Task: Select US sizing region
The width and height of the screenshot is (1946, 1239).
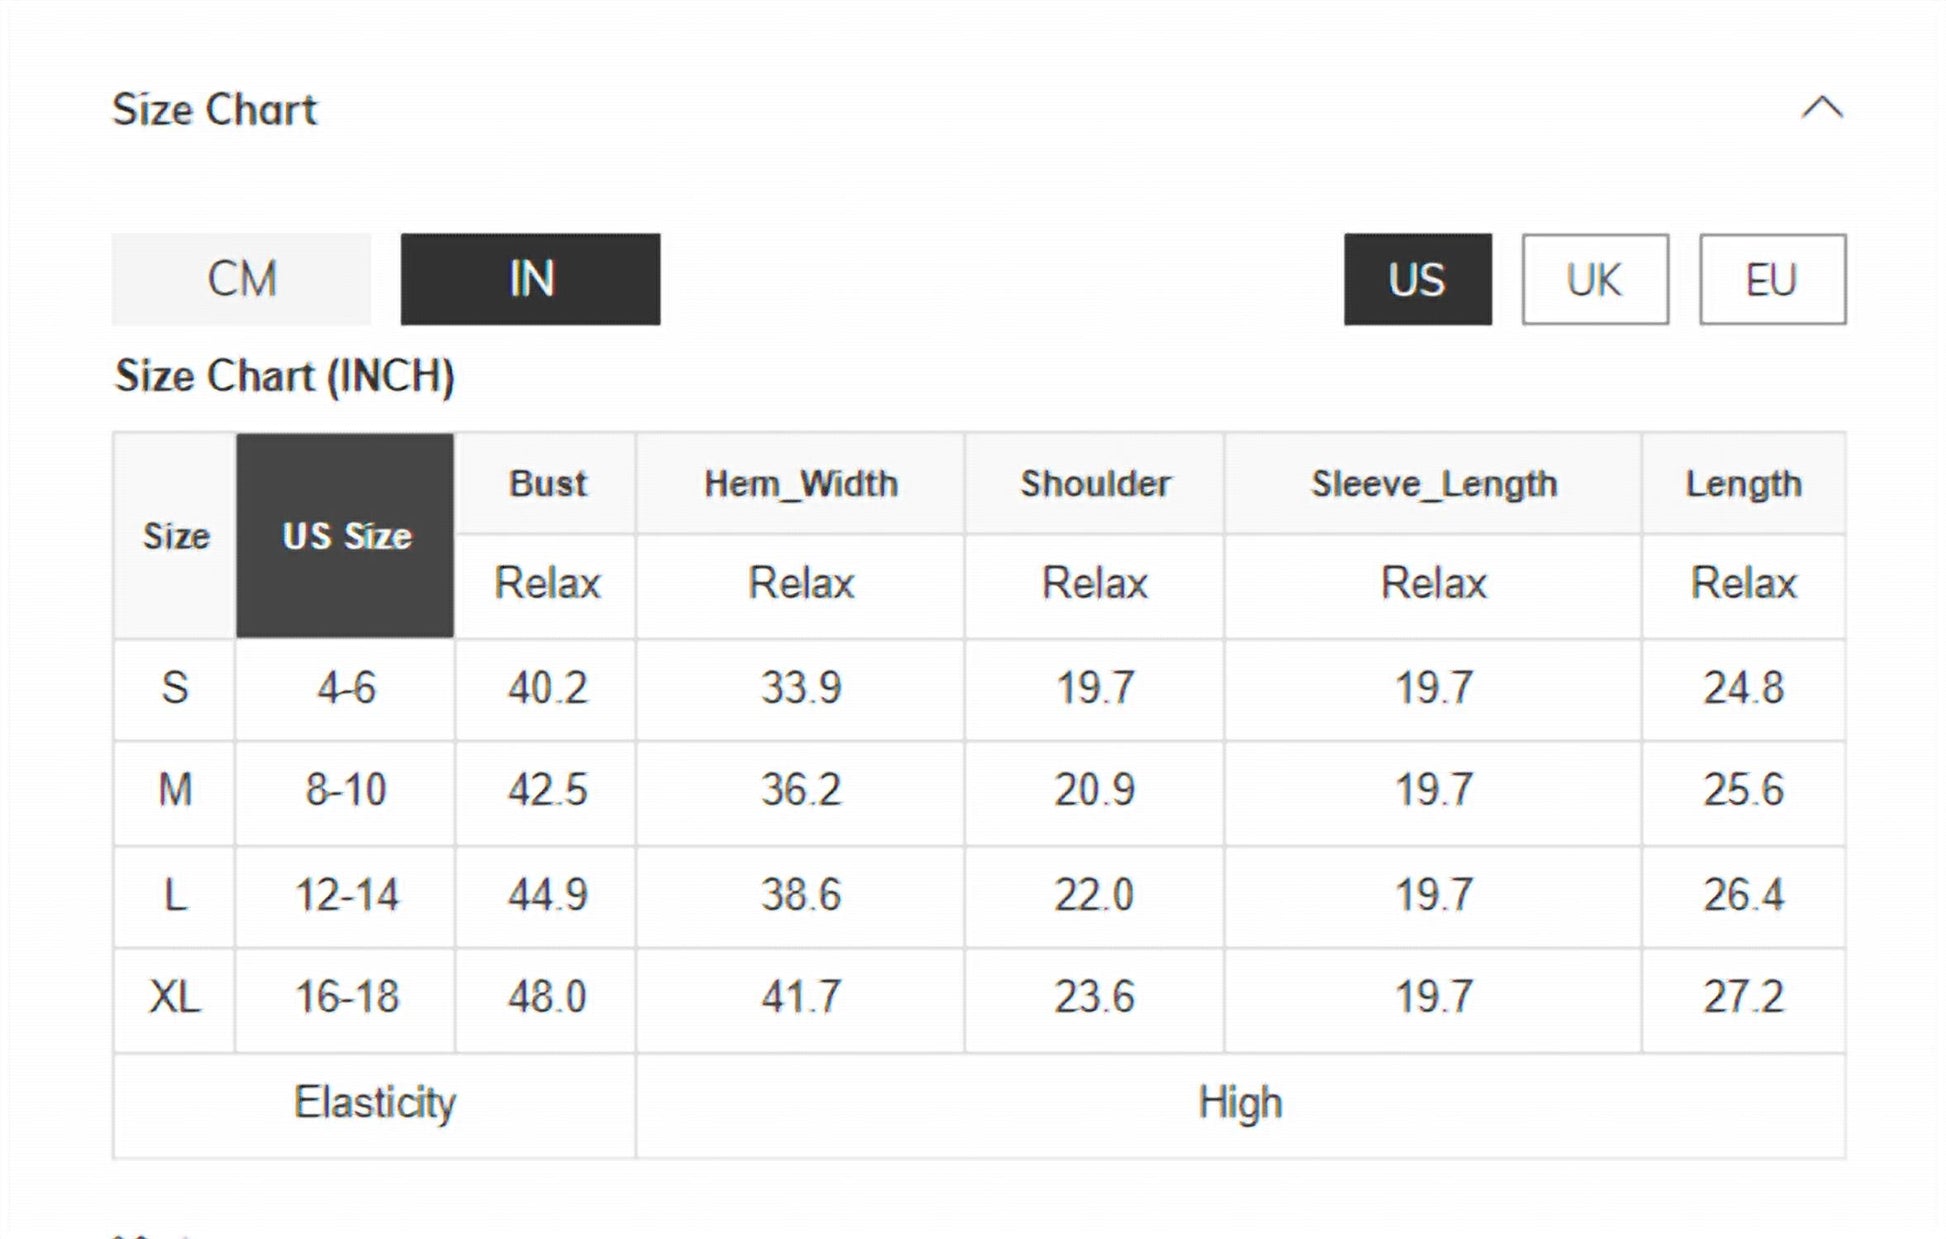Action: [1417, 279]
